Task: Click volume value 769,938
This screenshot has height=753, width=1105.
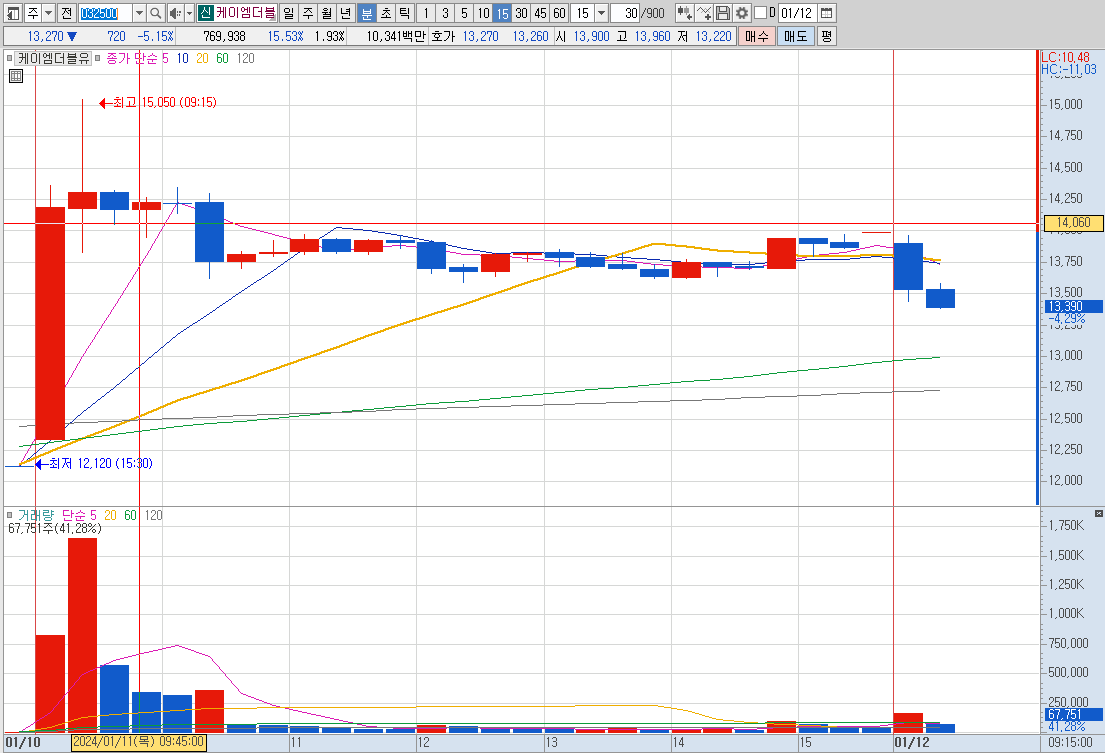Action: 224,36
